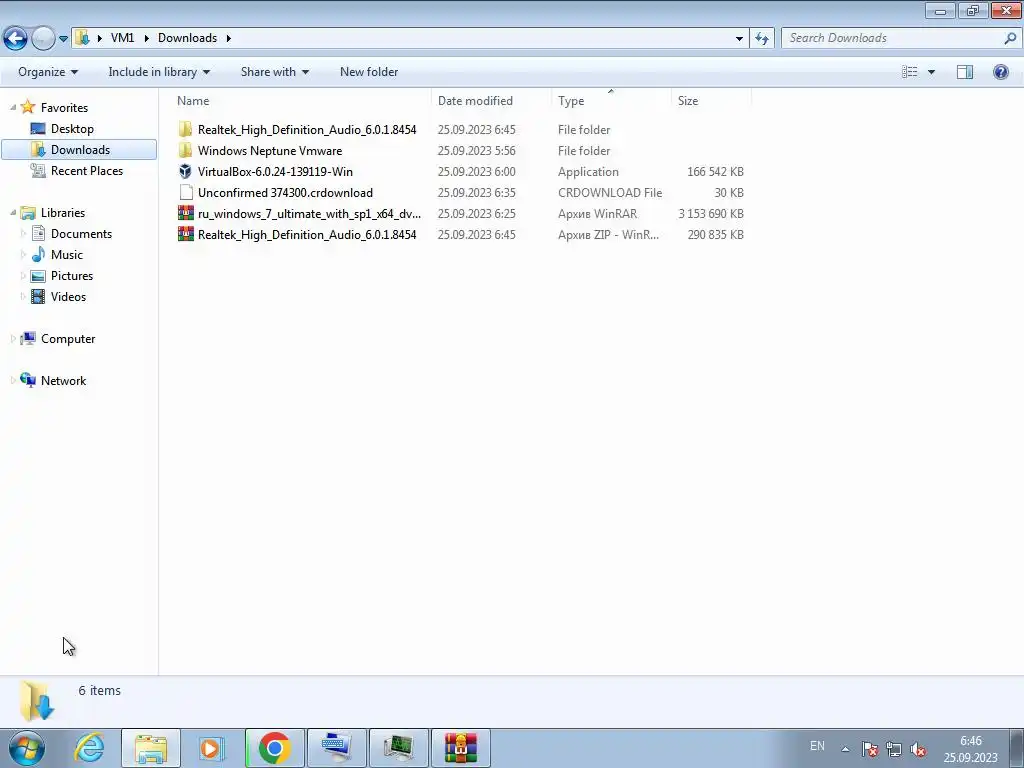The height and width of the screenshot is (768, 1024).
Task: Click the search magnifier icon
Action: pos(1010,38)
